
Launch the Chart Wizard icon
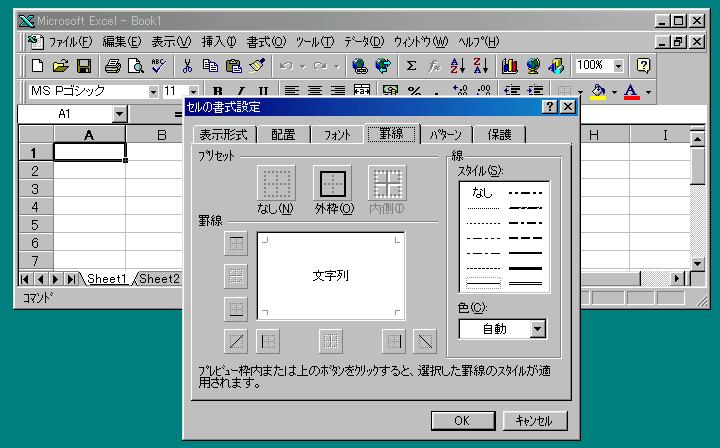[x=509, y=66]
